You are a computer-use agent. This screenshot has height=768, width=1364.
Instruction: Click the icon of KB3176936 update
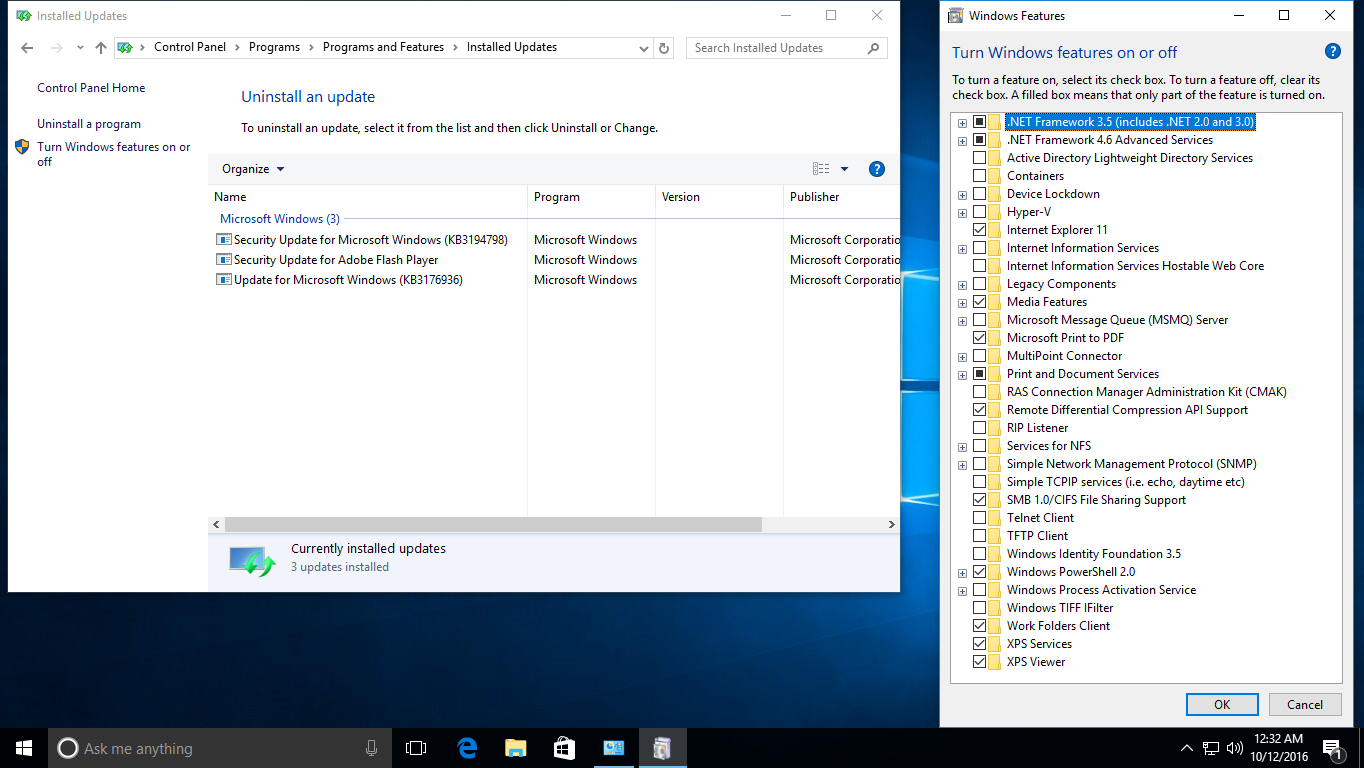pyautogui.click(x=224, y=280)
